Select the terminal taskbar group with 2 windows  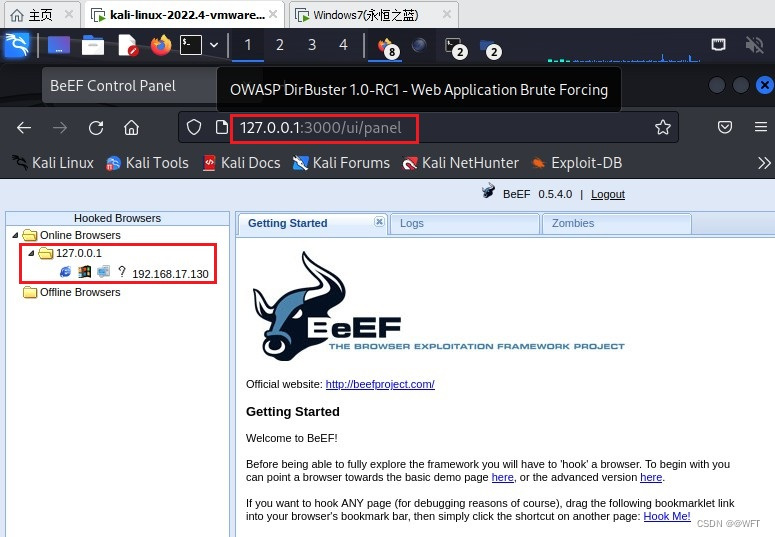455,47
